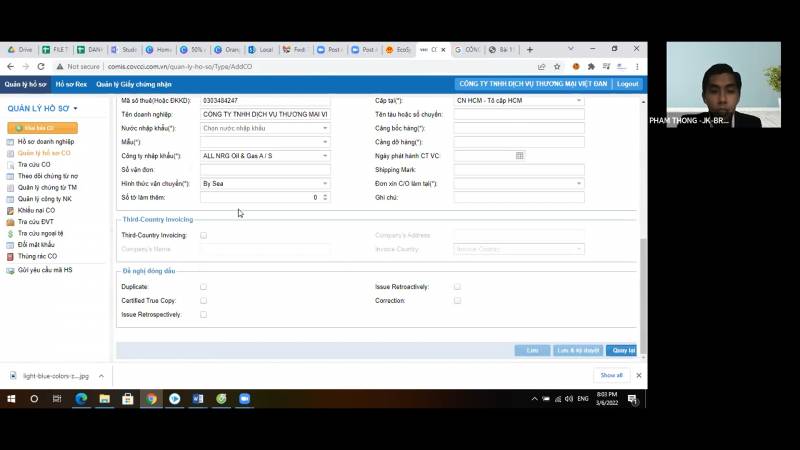This screenshot has width=800, height=450.
Task: Click the Logout link
Action: (x=627, y=84)
